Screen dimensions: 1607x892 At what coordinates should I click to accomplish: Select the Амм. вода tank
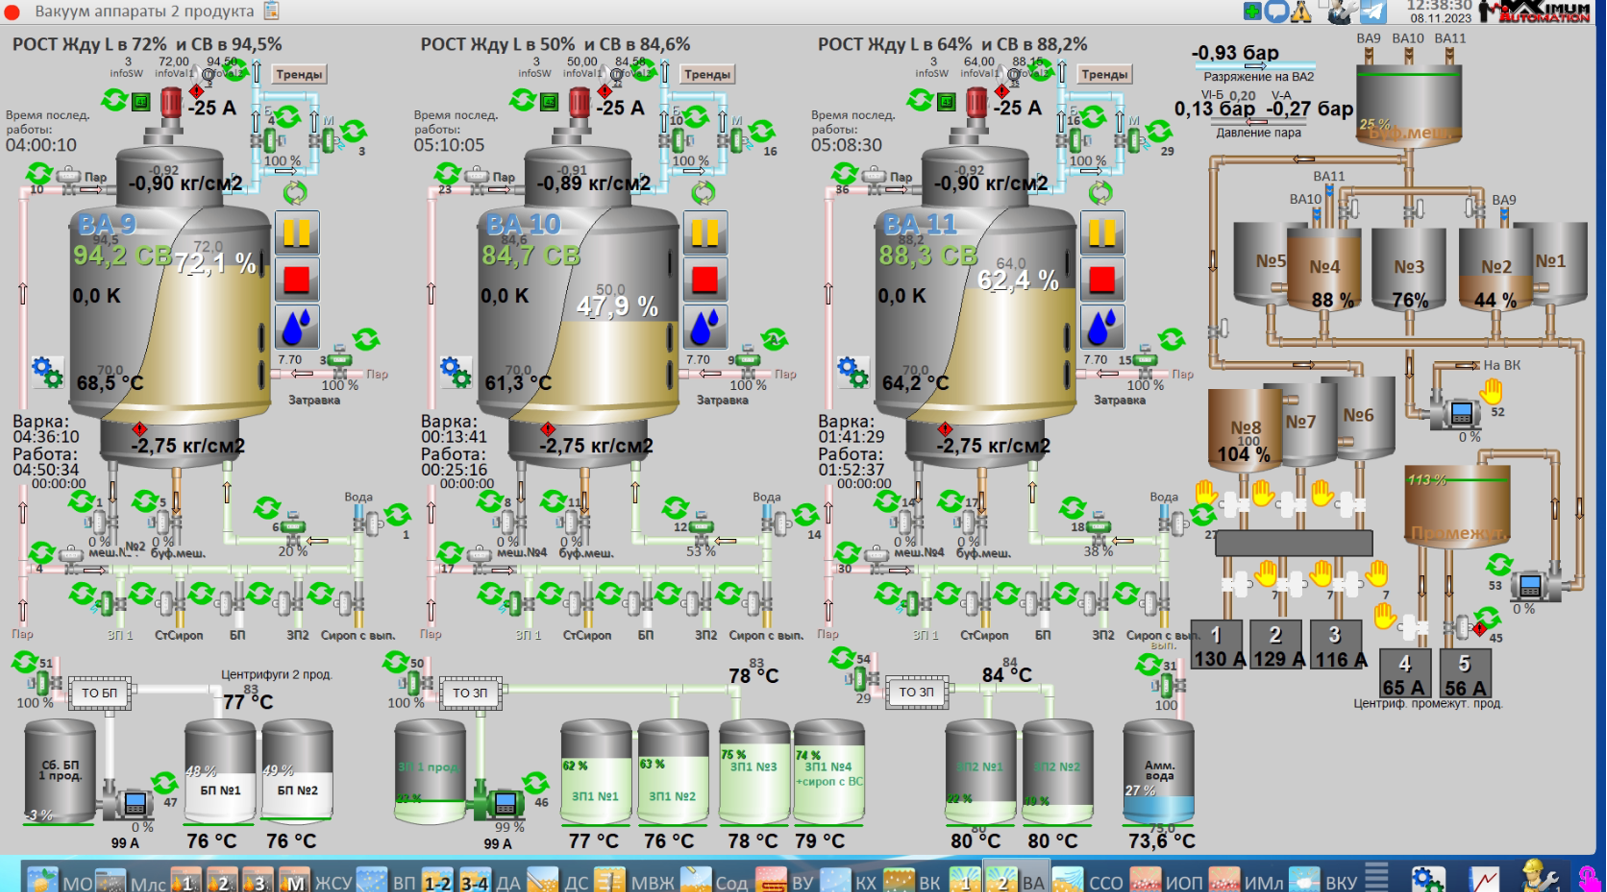coord(1159,772)
